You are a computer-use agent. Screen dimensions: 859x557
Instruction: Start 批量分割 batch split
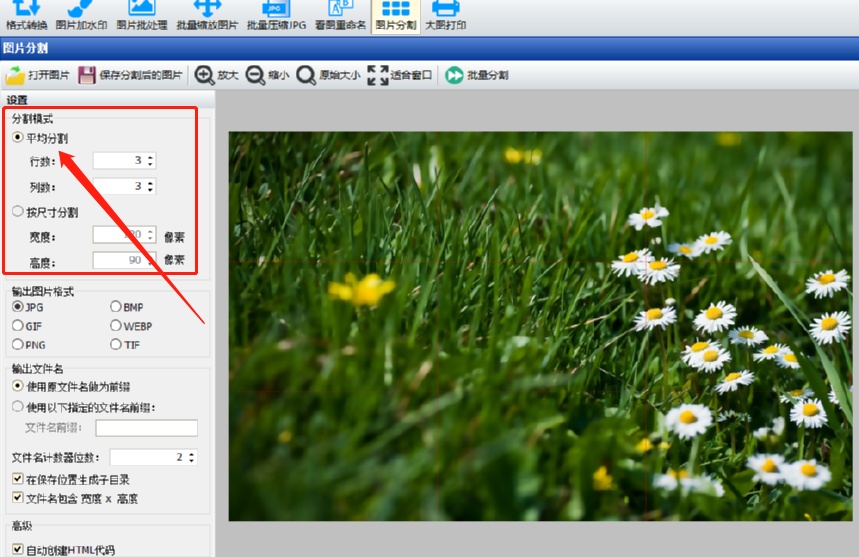[477, 75]
